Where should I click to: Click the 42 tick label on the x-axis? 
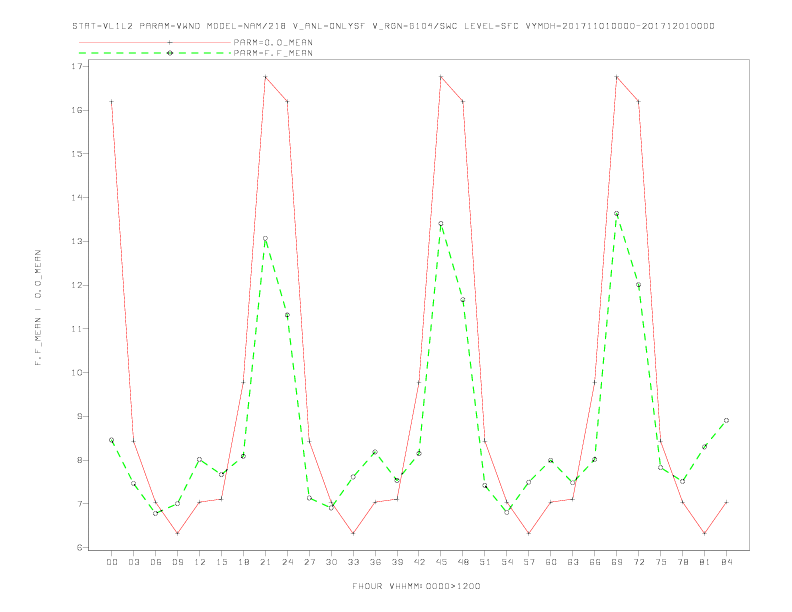coord(419,562)
